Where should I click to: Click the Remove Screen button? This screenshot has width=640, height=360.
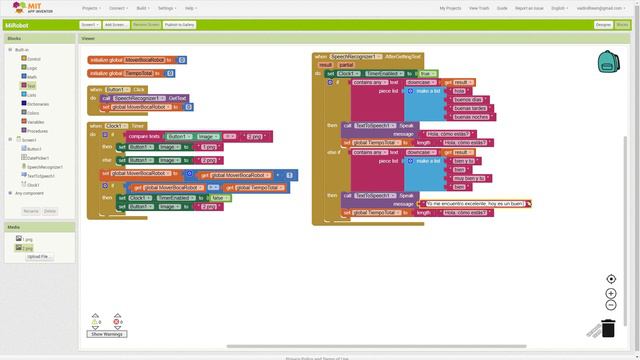click(146, 25)
